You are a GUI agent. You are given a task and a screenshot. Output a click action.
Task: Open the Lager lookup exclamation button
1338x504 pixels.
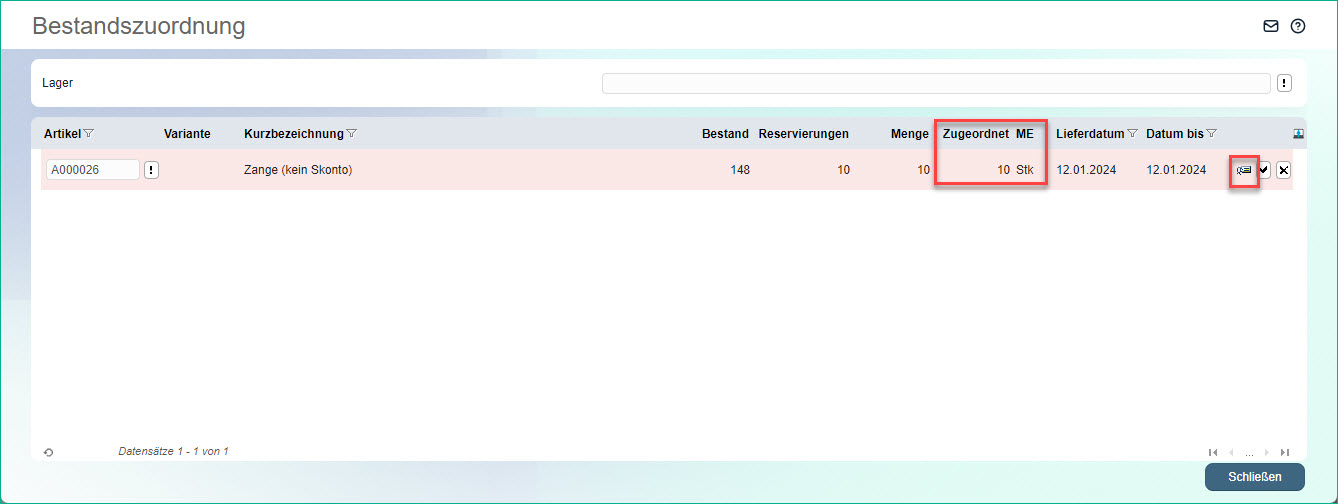[1285, 83]
